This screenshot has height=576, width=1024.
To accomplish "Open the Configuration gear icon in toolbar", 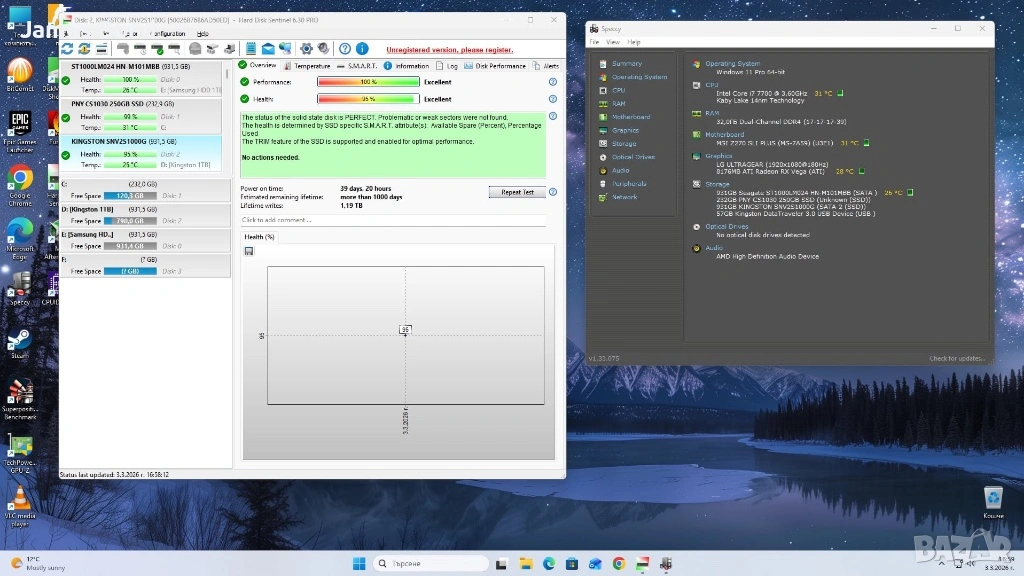I will [x=307, y=48].
